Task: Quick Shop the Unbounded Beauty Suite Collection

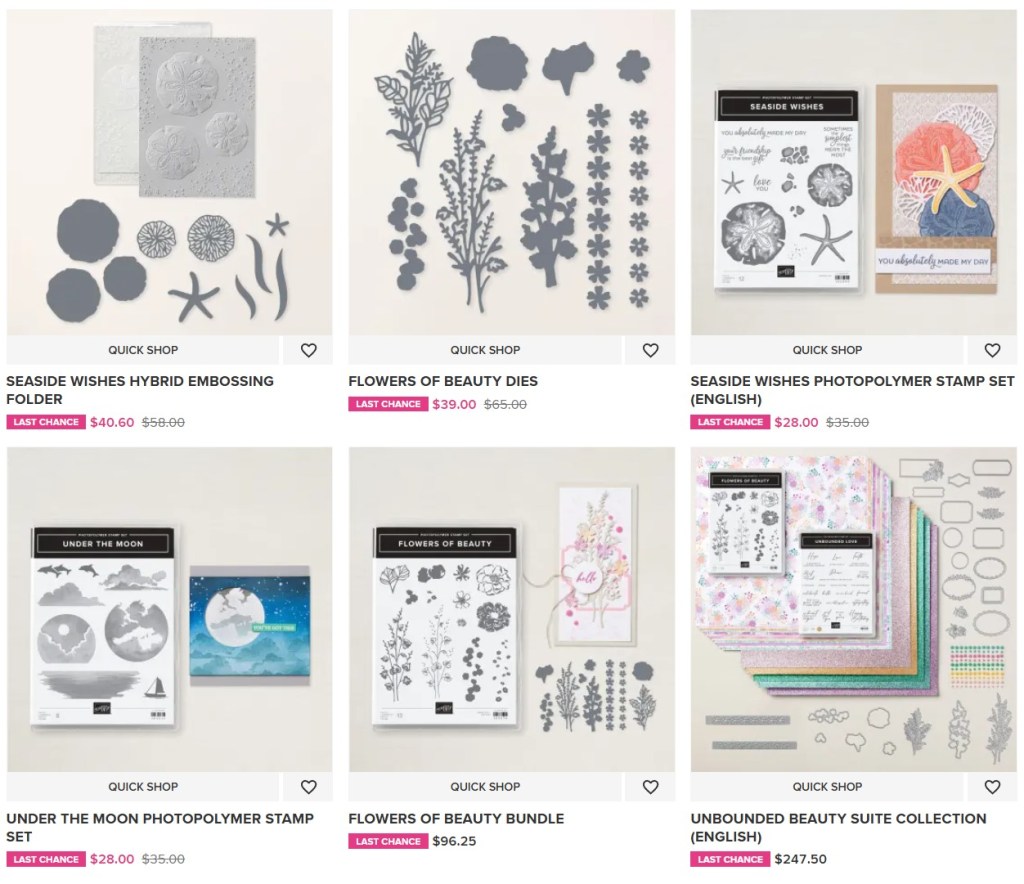Action: [x=827, y=787]
